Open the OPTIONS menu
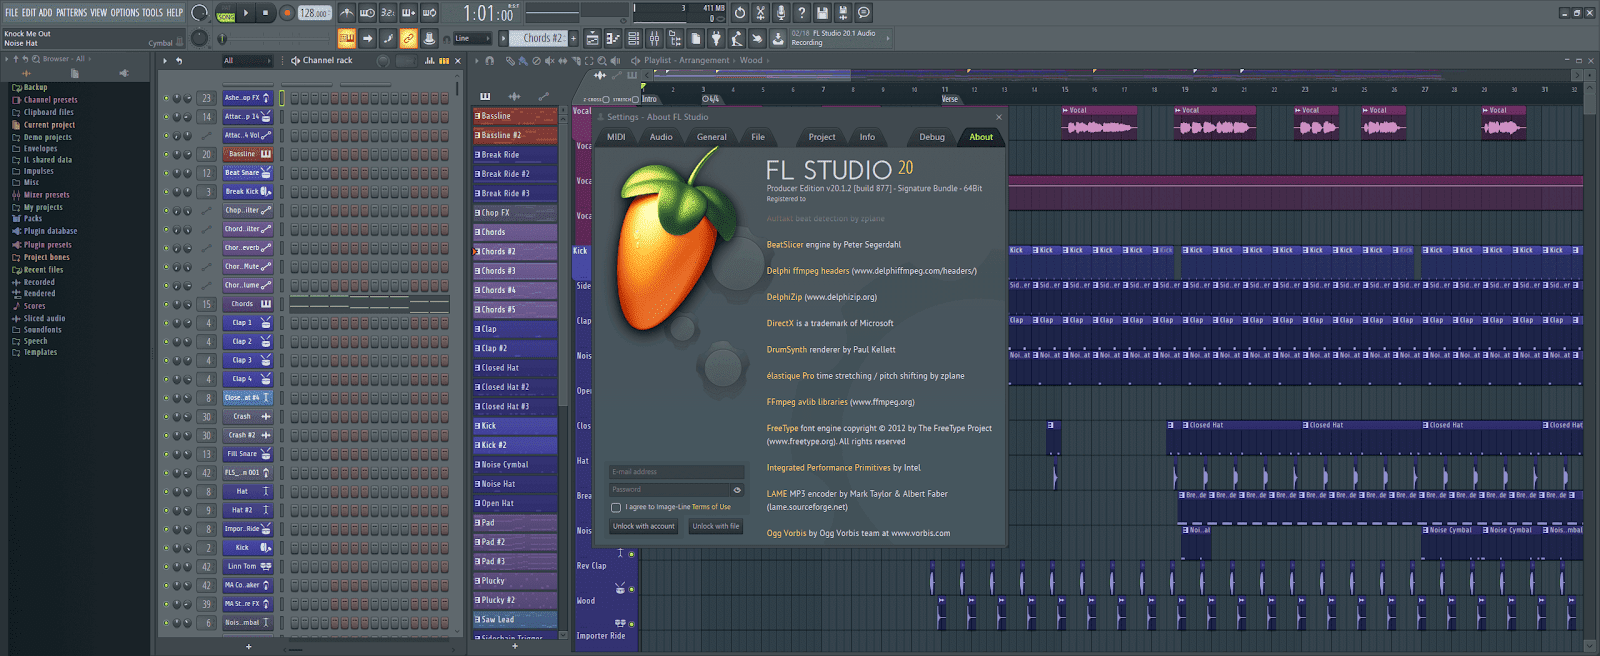This screenshot has height=656, width=1600. [125, 13]
